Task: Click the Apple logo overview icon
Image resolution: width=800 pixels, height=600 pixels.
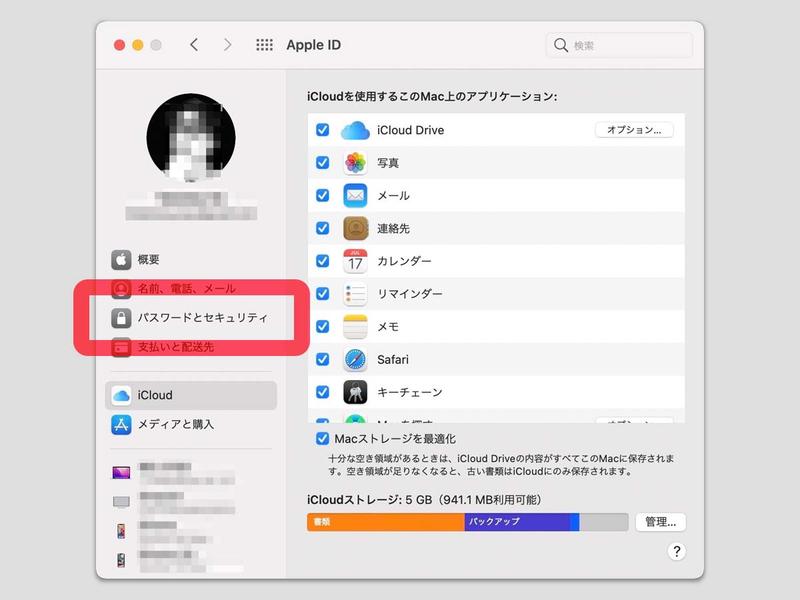Action: coord(121,260)
